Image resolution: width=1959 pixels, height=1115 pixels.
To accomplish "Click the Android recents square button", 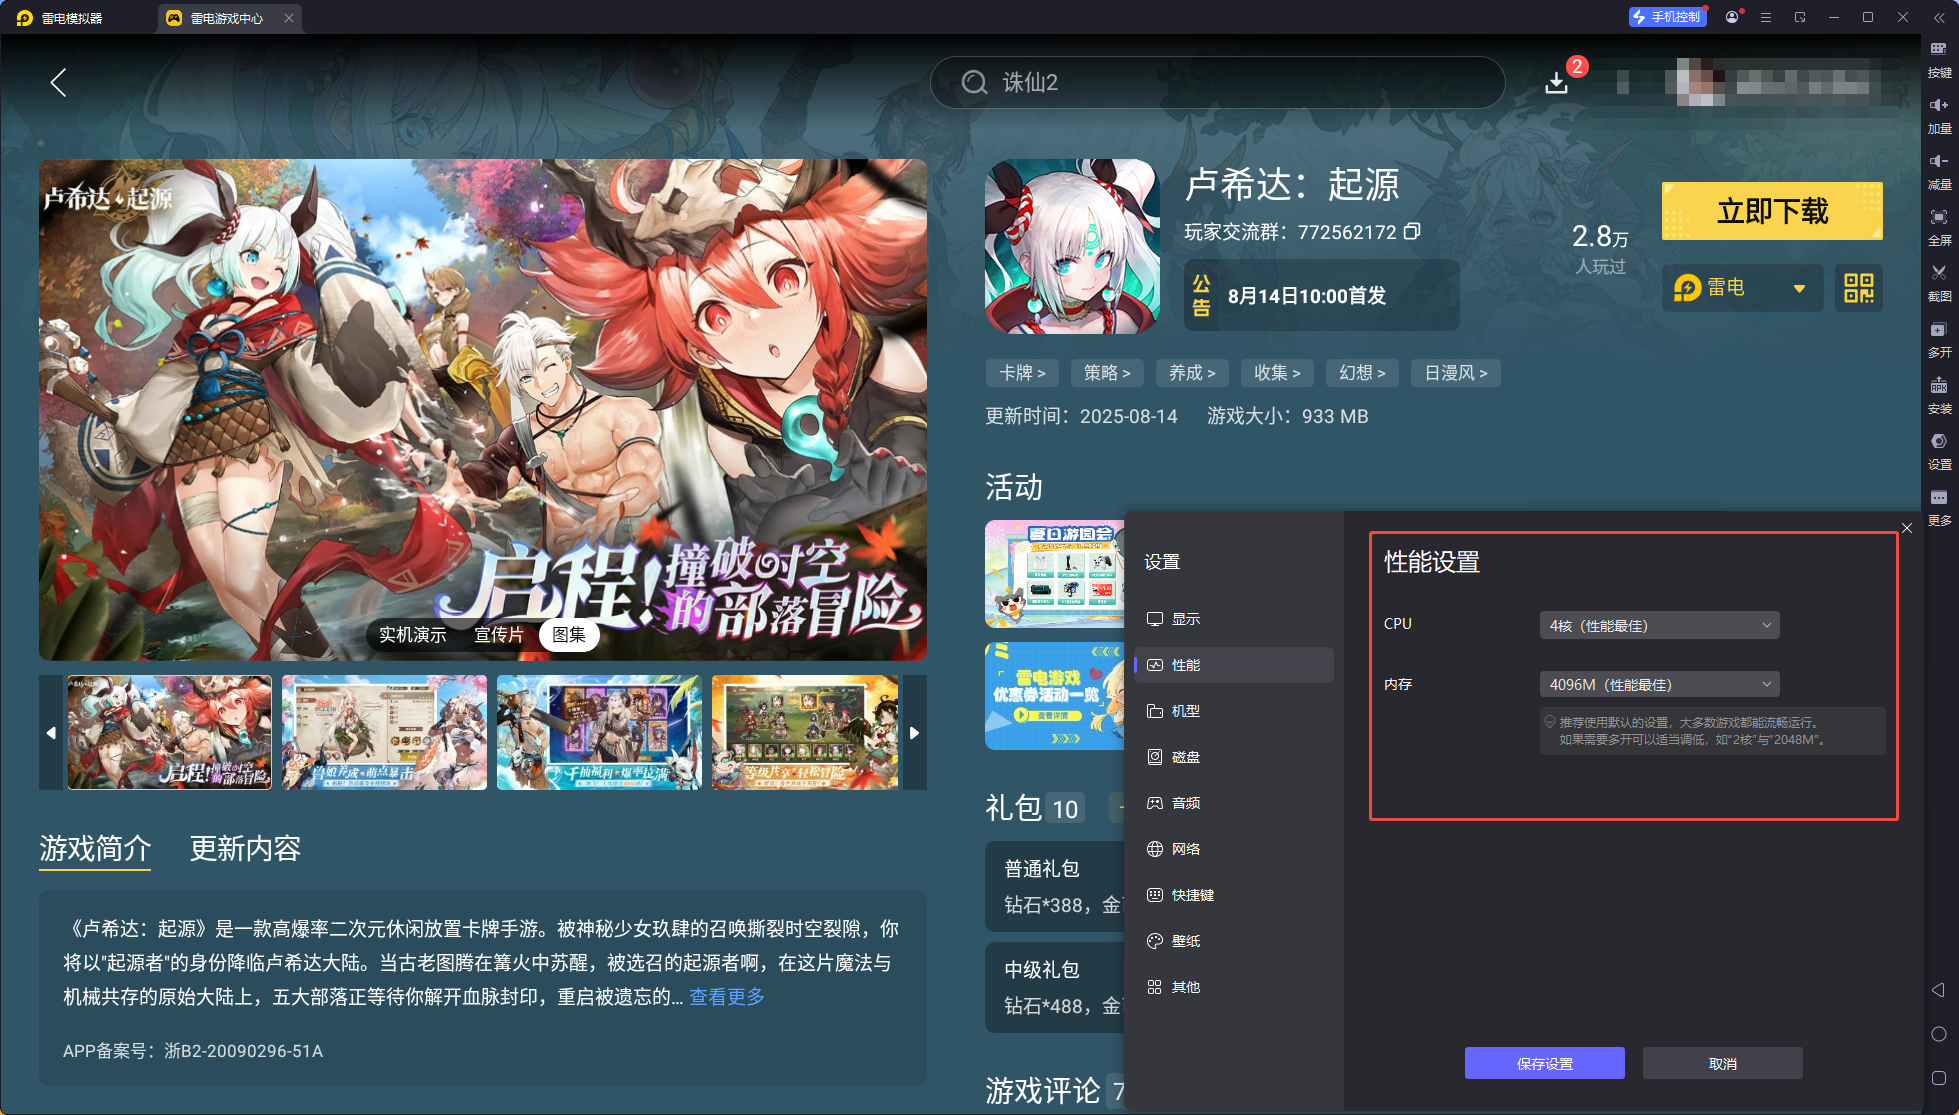I will (x=1938, y=1078).
